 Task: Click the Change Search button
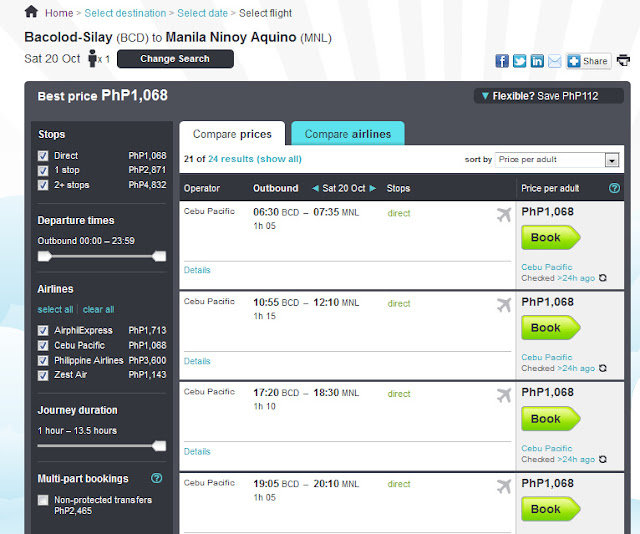(x=175, y=59)
